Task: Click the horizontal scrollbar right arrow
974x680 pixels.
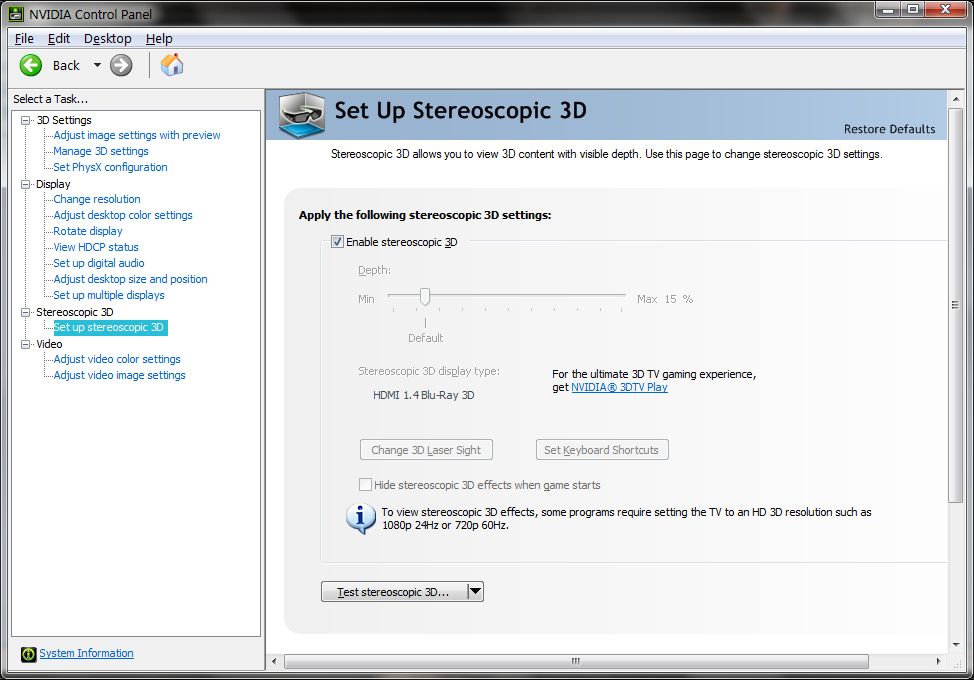Action: click(938, 661)
